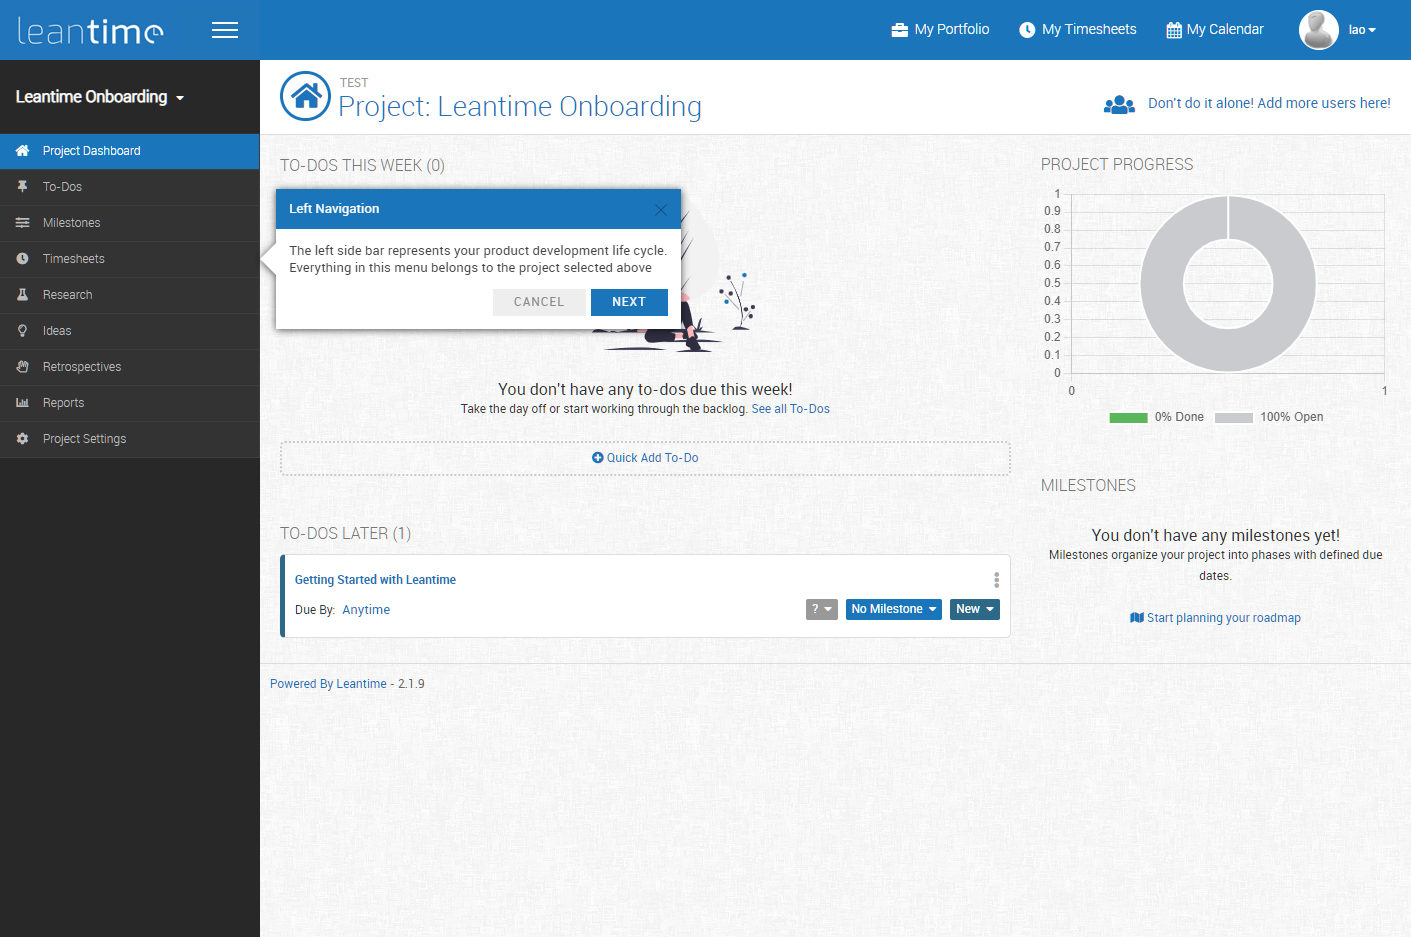Click the TO-DOS LATER (1) heading
Viewport: 1411px width, 937px height.
[x=345, y=534]
